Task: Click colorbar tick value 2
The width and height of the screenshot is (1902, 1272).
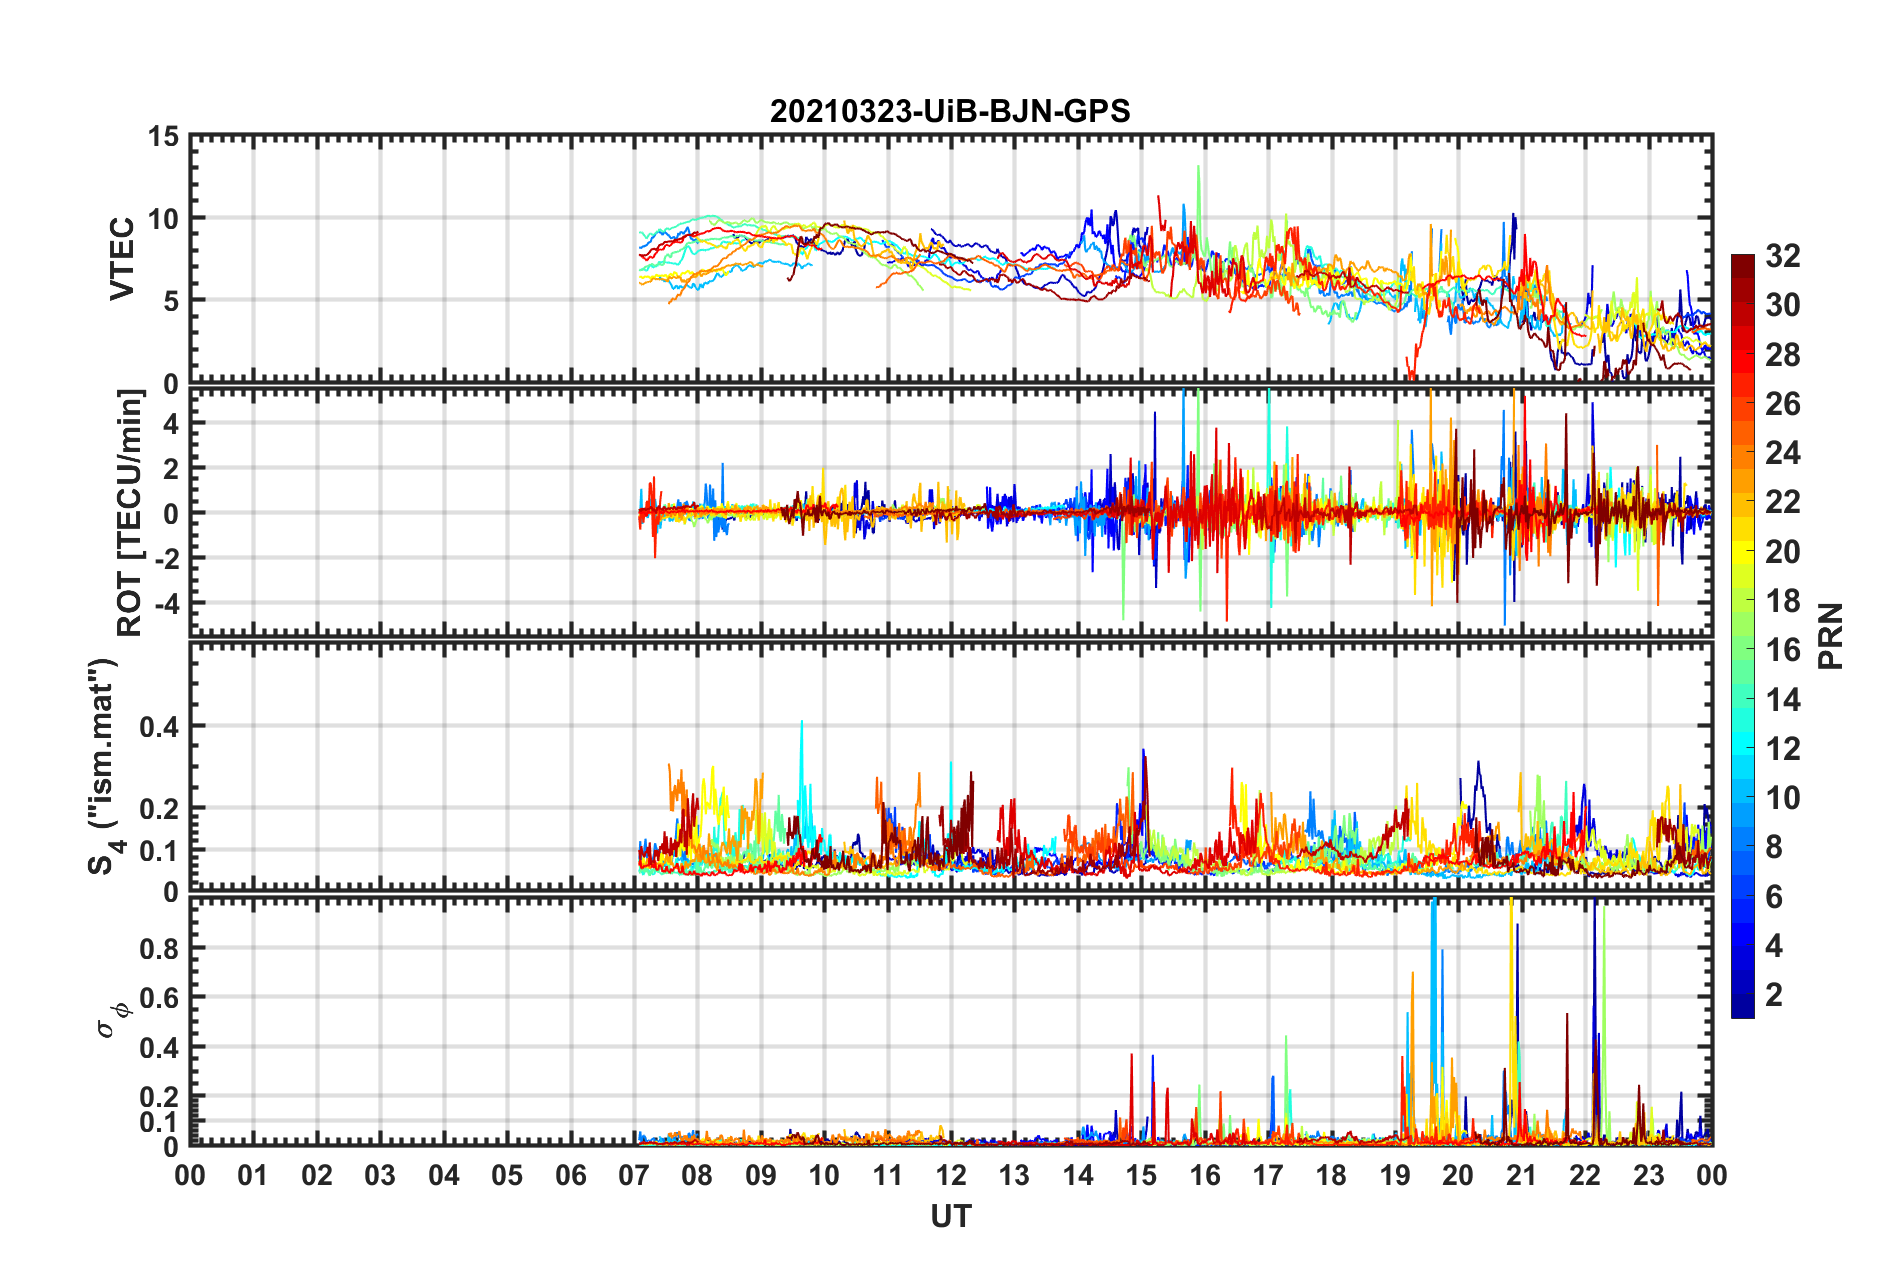Action: [1774, 994]
